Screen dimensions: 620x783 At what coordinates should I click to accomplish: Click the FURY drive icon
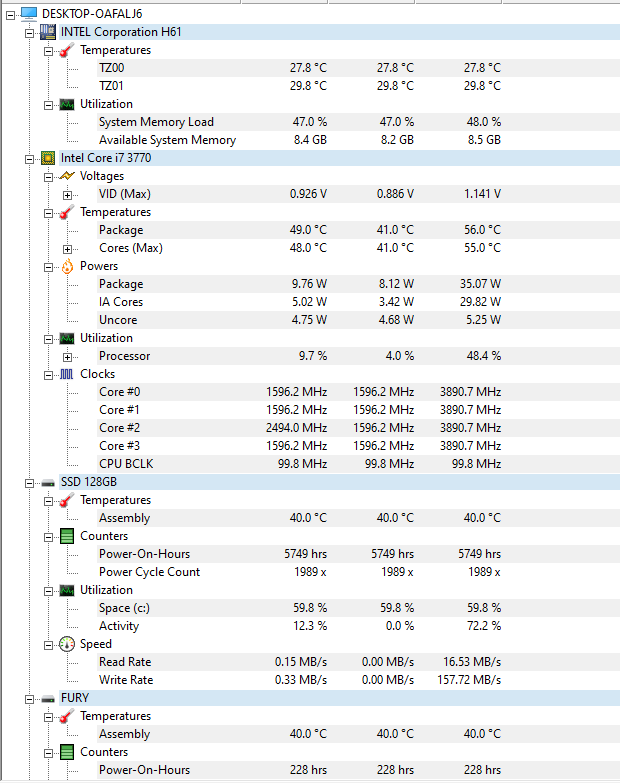pos(47,697)
